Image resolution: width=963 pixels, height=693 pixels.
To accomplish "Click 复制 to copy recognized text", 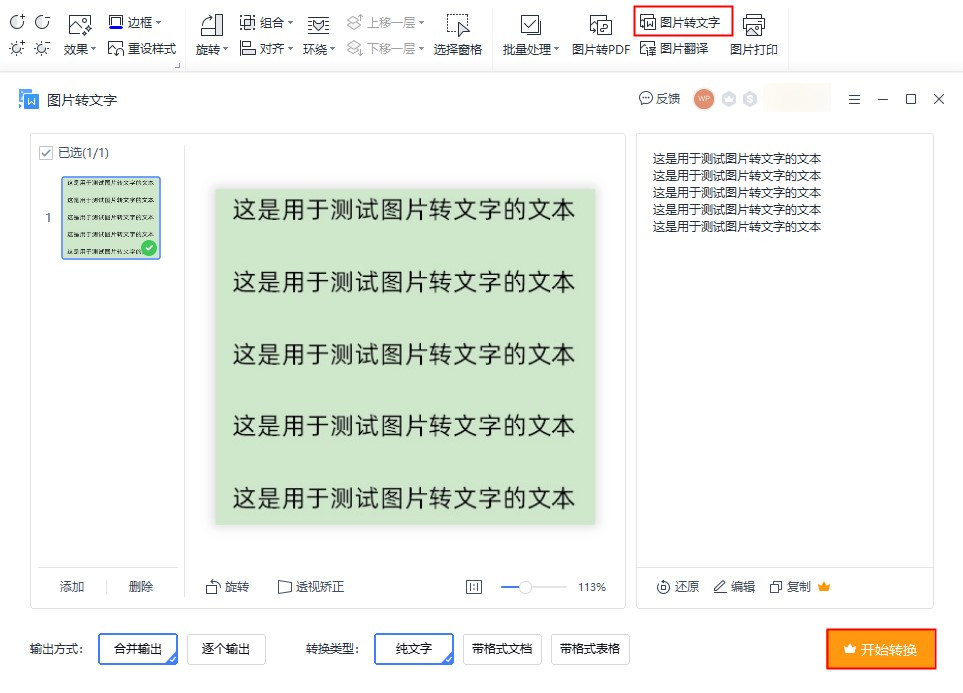I will pos(790,587).
